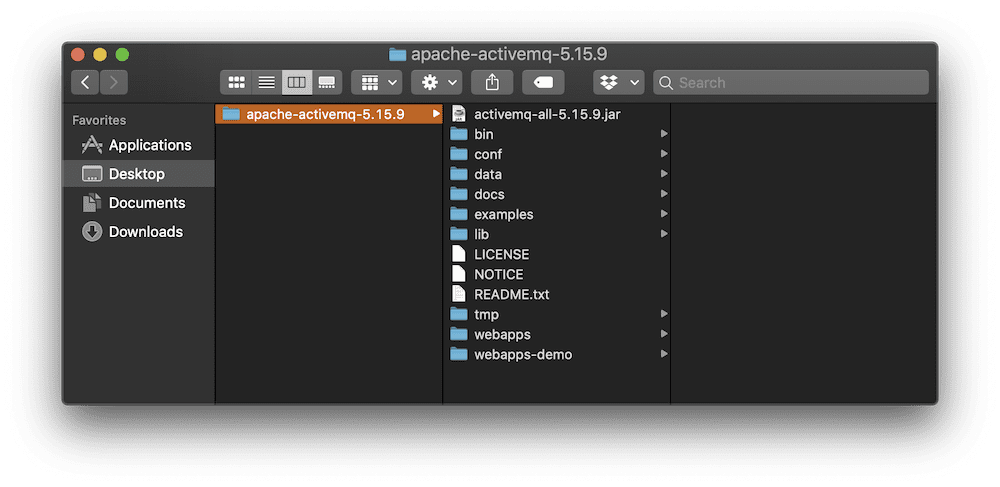Expand the bin folder arrow
This screenshot has width=1000, height=487.
[664, 134]
